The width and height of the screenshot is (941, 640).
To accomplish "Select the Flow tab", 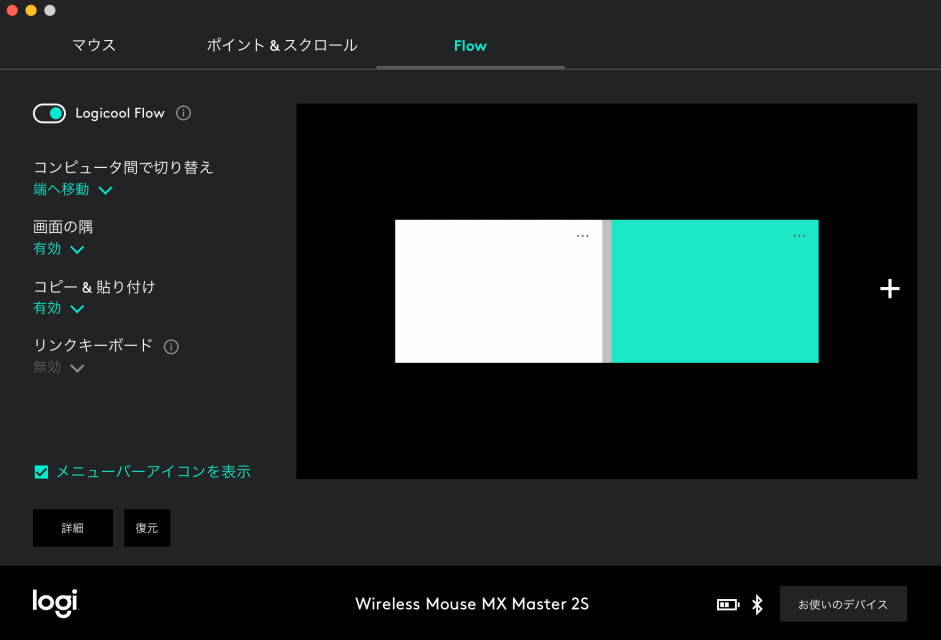I will [470, 46].
